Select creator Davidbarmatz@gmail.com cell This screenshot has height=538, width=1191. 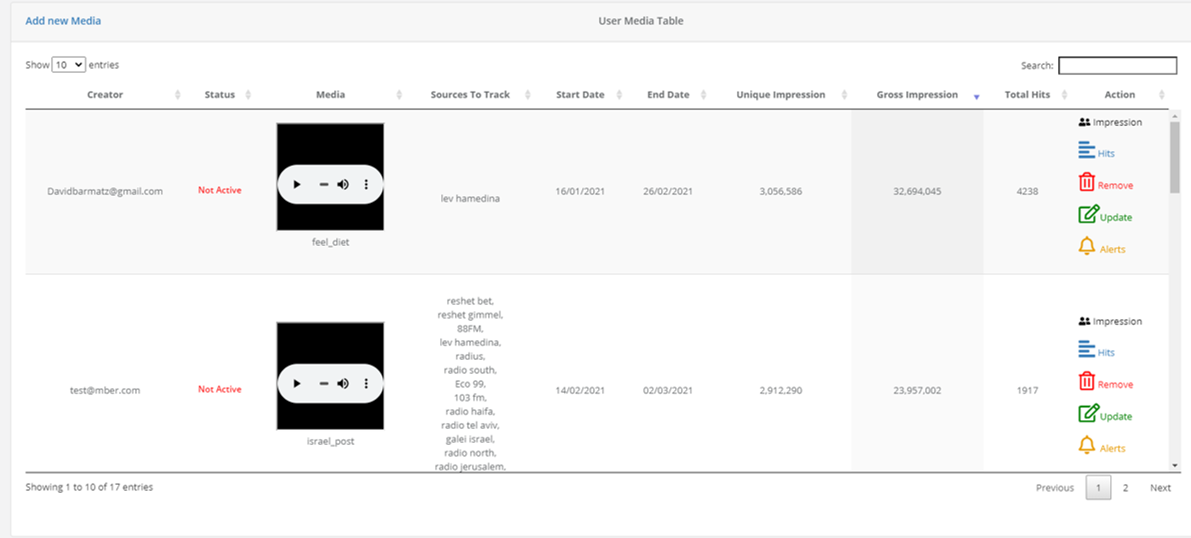105,191
